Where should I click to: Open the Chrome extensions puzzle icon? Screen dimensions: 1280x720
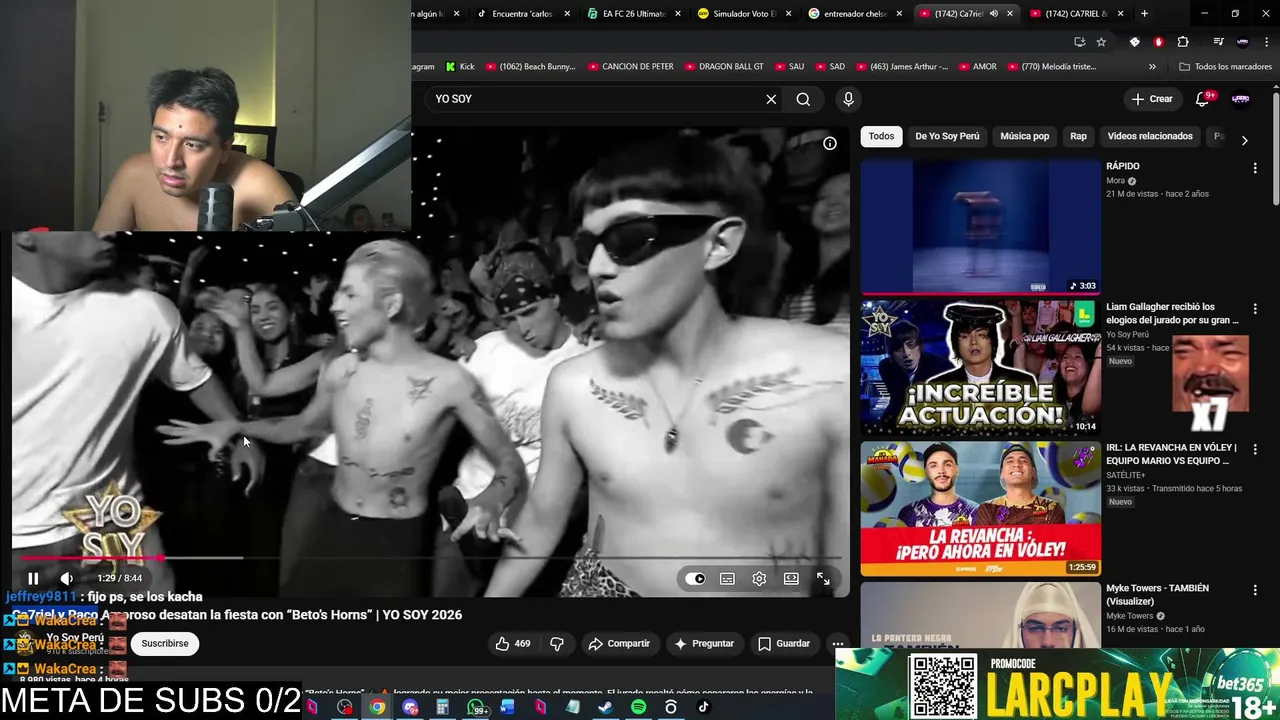coord(1183,42)
